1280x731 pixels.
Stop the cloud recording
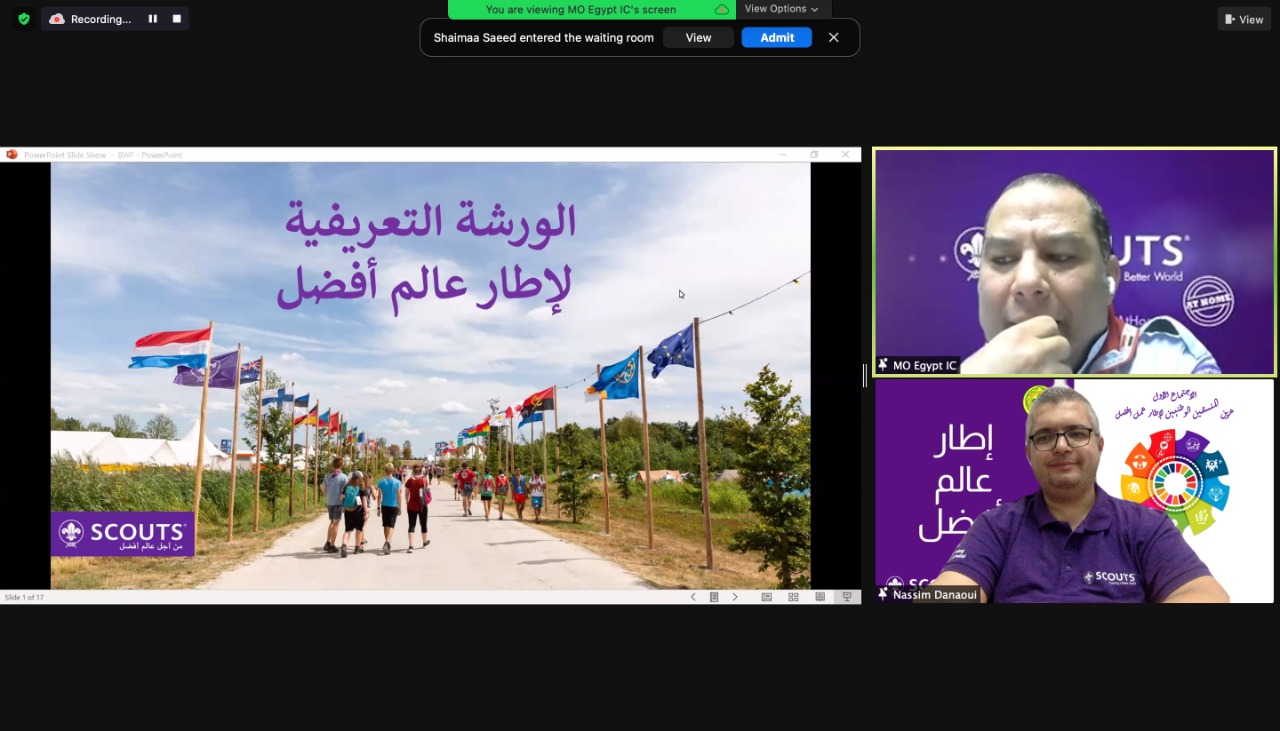[177, 19]
